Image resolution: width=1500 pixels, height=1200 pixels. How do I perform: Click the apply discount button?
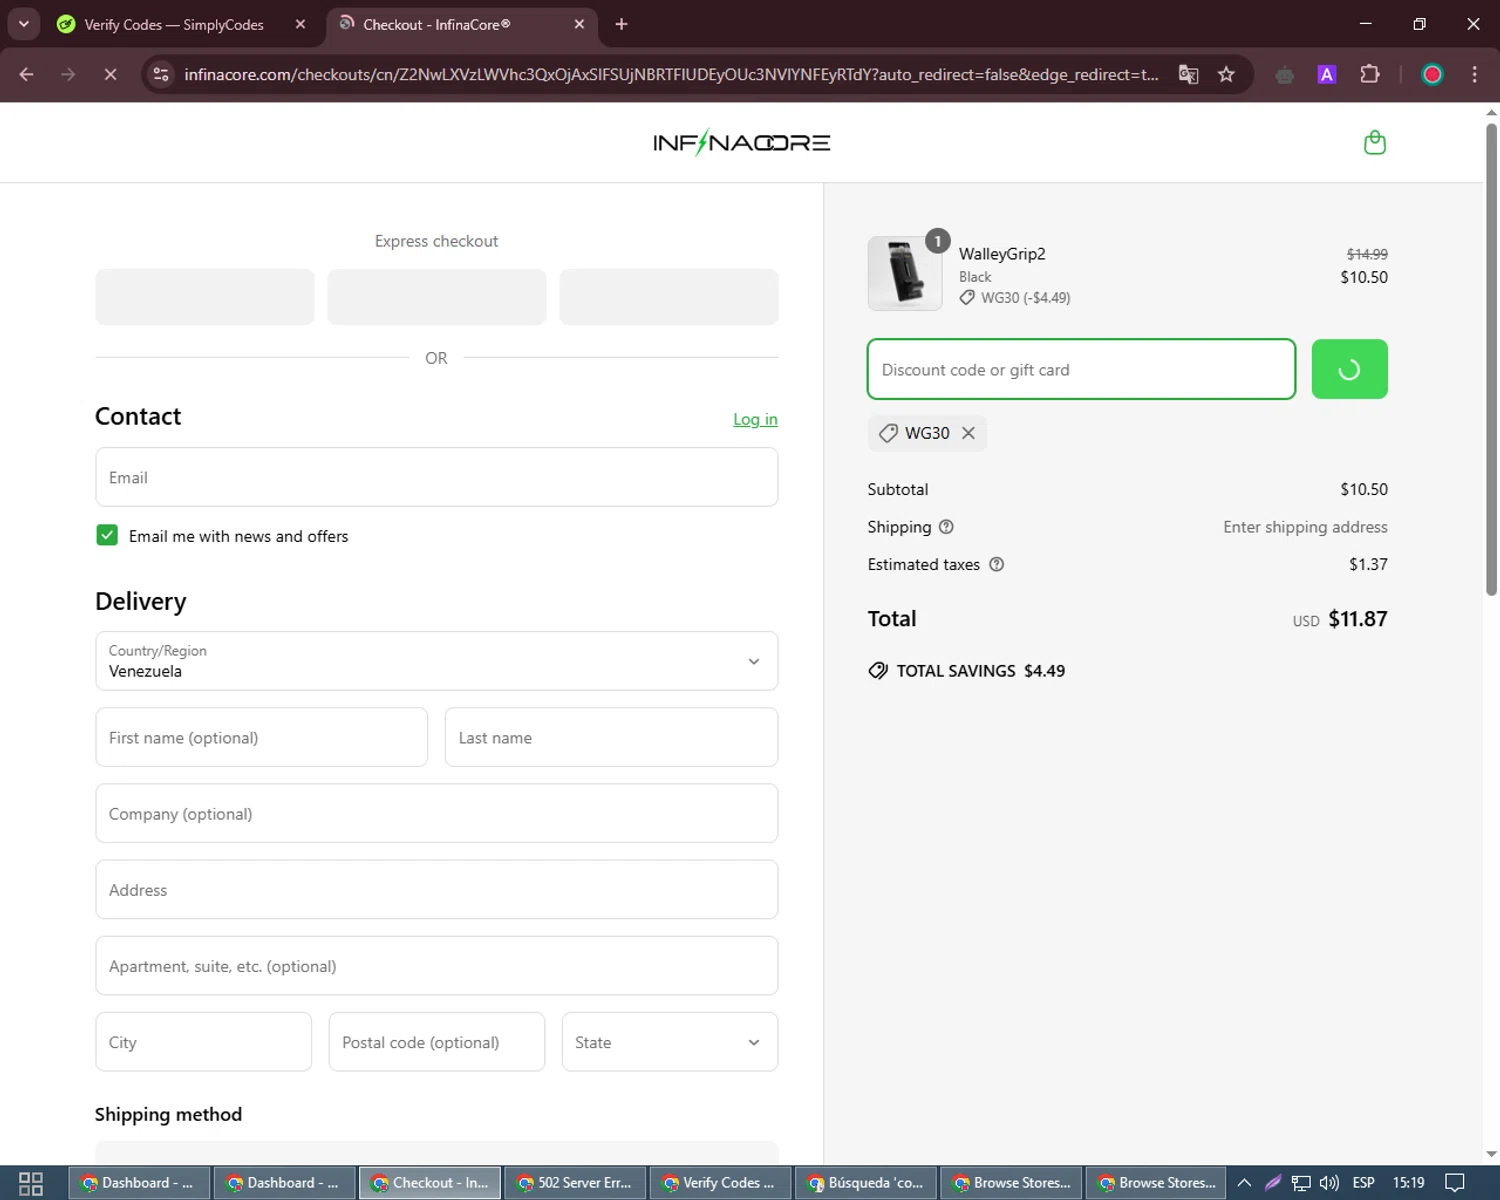coord(1349,369)
